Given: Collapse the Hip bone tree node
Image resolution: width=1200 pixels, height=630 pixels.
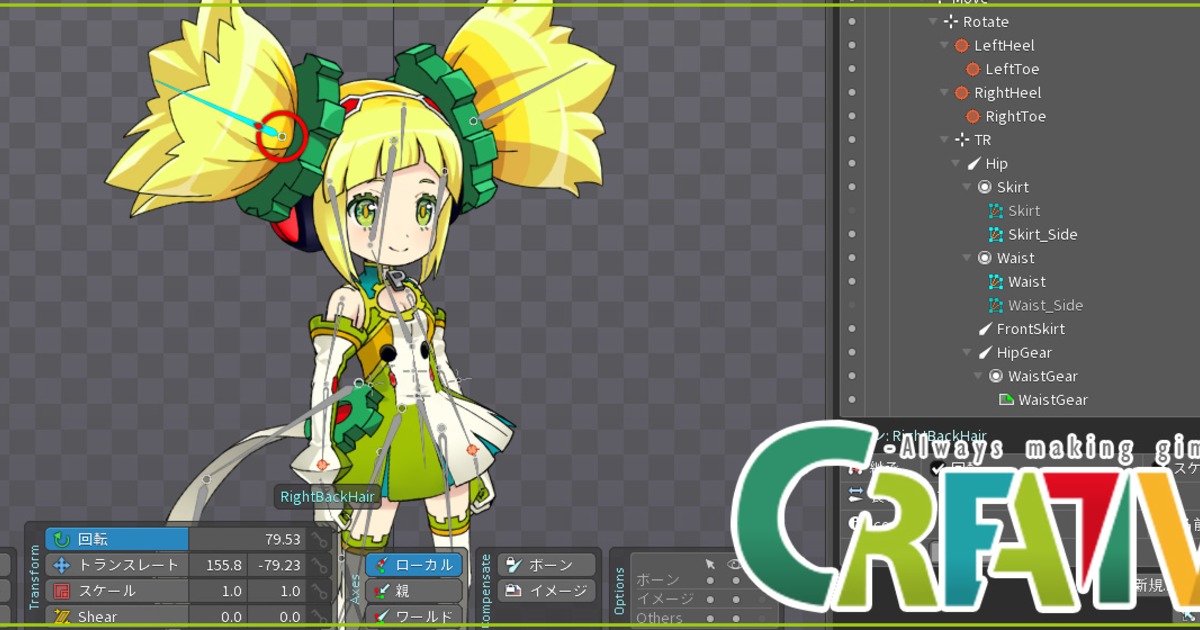Looking at the screenshot, I should coord(956,164).
